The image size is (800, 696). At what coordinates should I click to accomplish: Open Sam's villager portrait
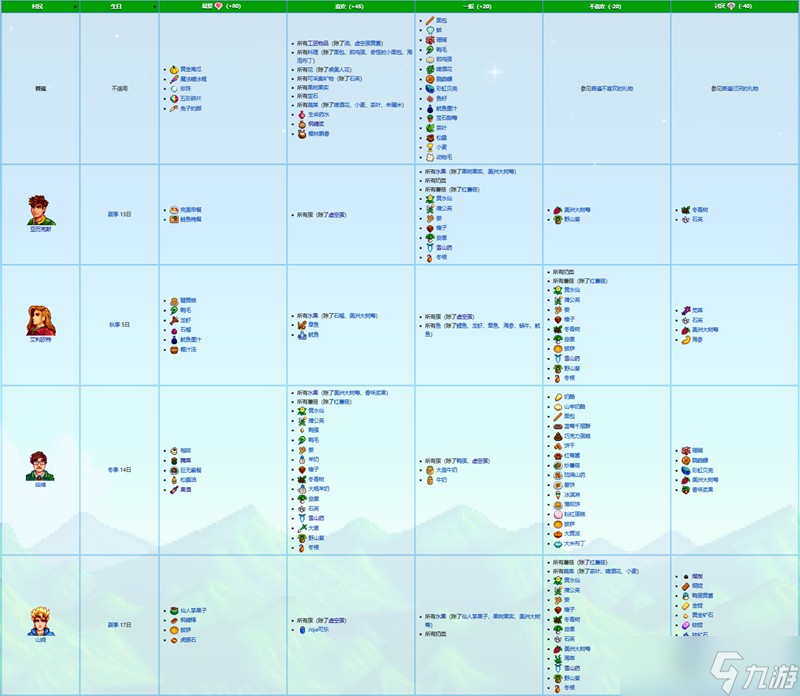[x=41, y=621]
